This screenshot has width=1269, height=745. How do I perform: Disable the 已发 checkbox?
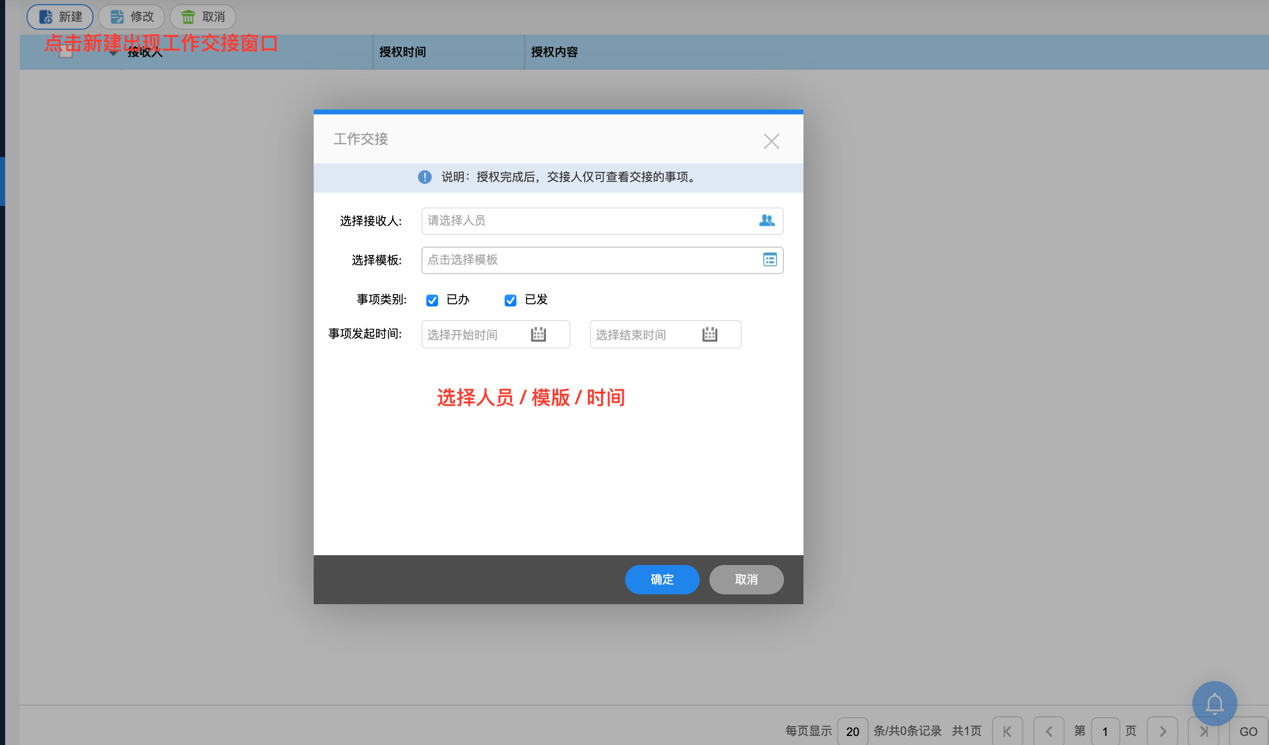(510, 300)
